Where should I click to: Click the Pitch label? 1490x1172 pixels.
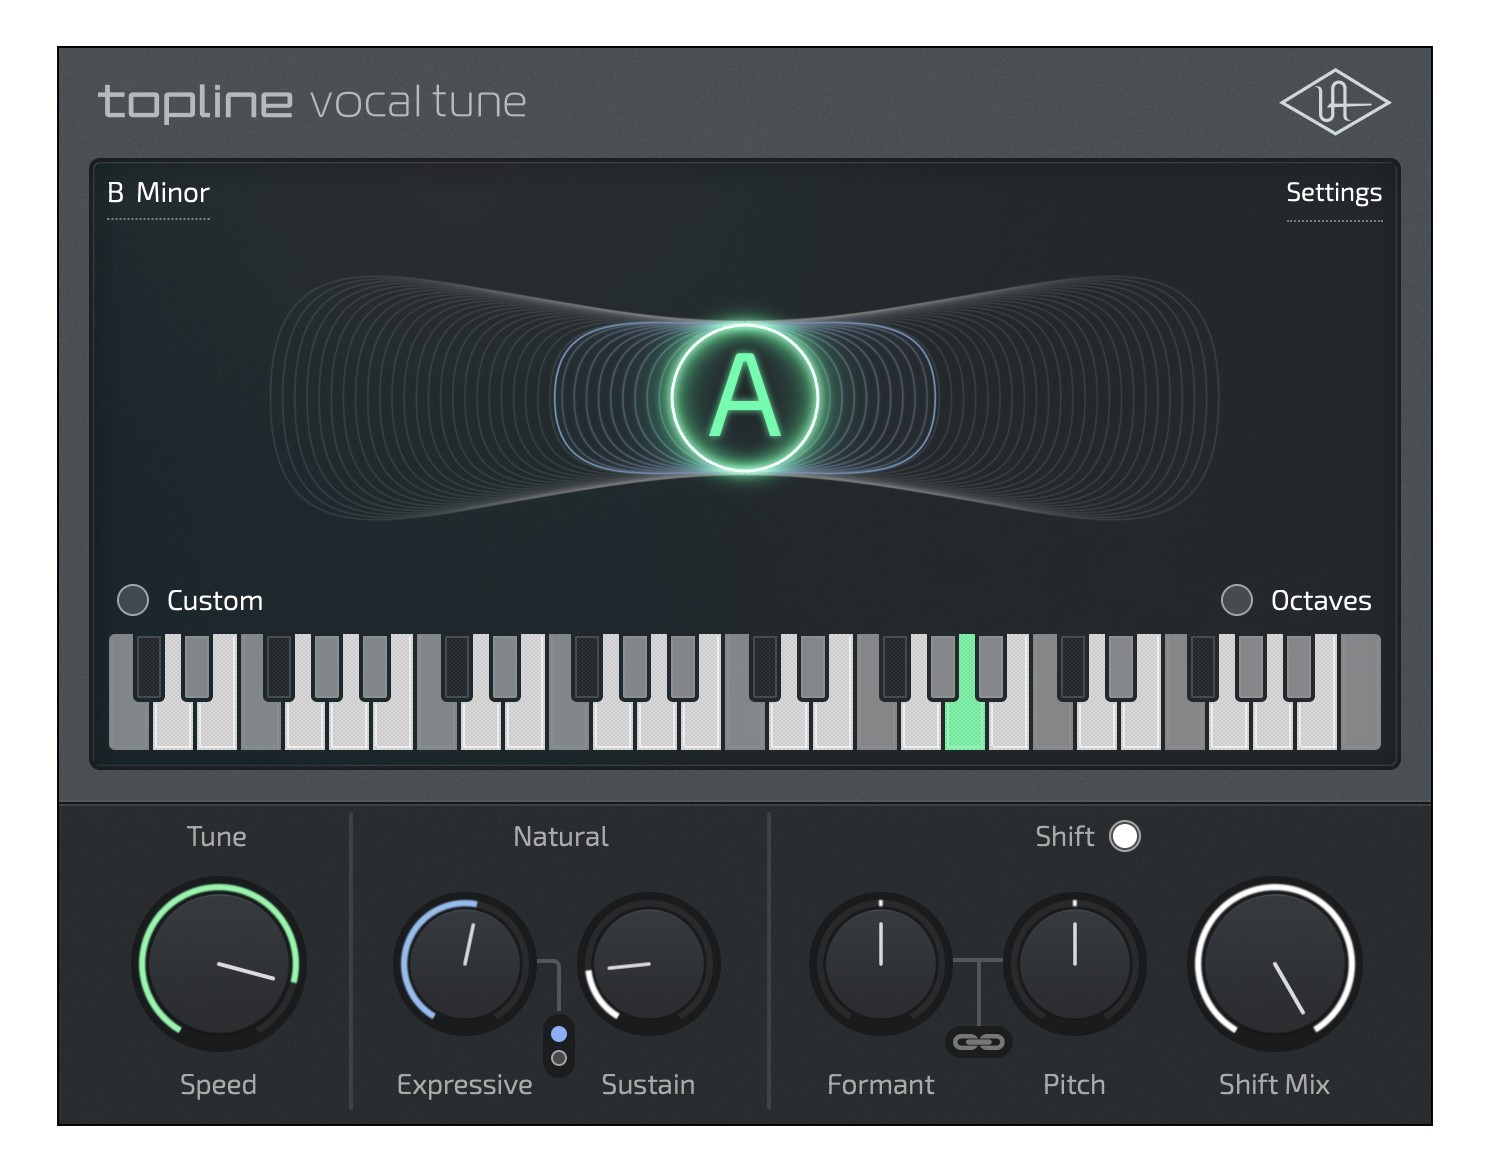1074,1085
